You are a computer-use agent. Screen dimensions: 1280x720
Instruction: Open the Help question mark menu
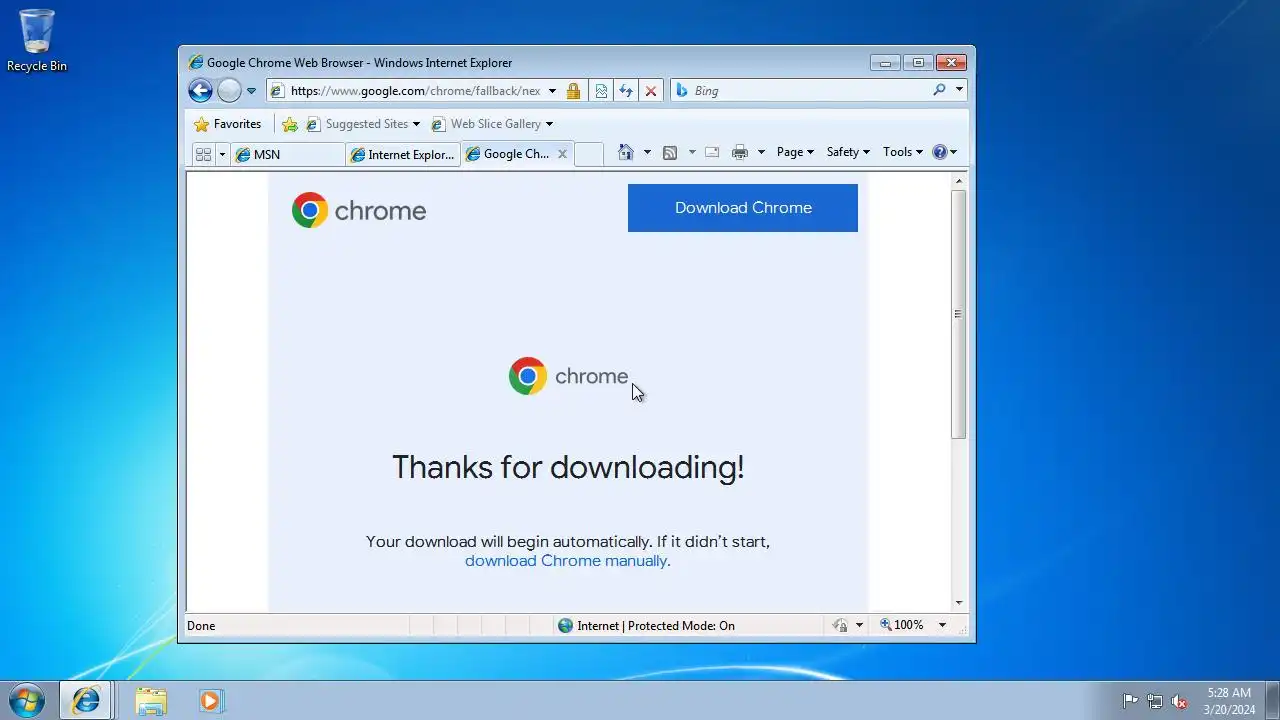click(945, 152)
